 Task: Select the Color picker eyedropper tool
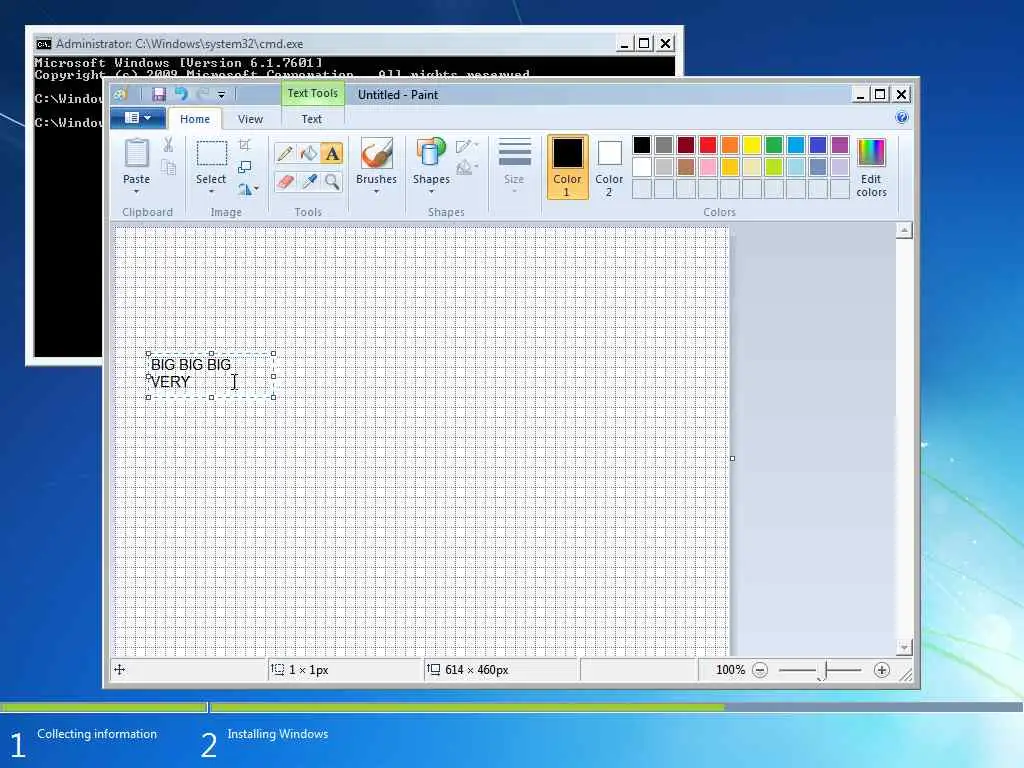[309, 181]
